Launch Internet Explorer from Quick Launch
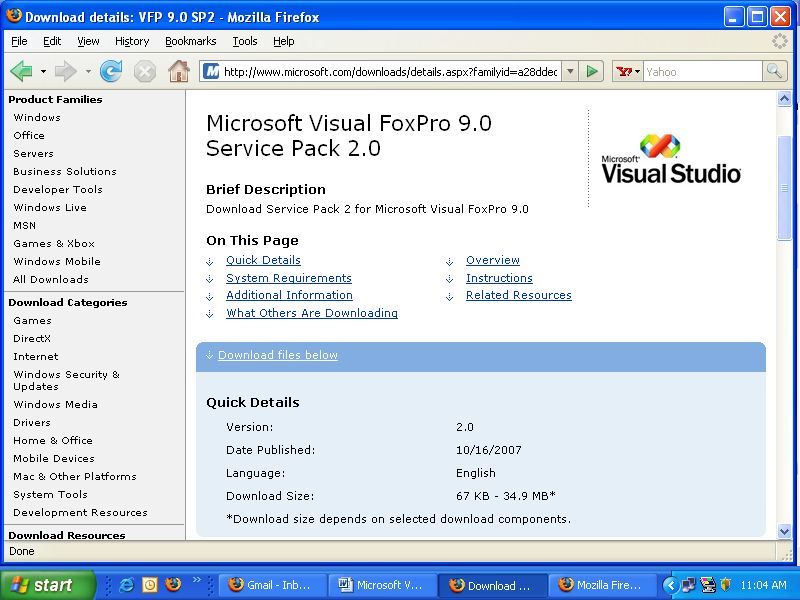The image size is (800, 600). [128, 585]
